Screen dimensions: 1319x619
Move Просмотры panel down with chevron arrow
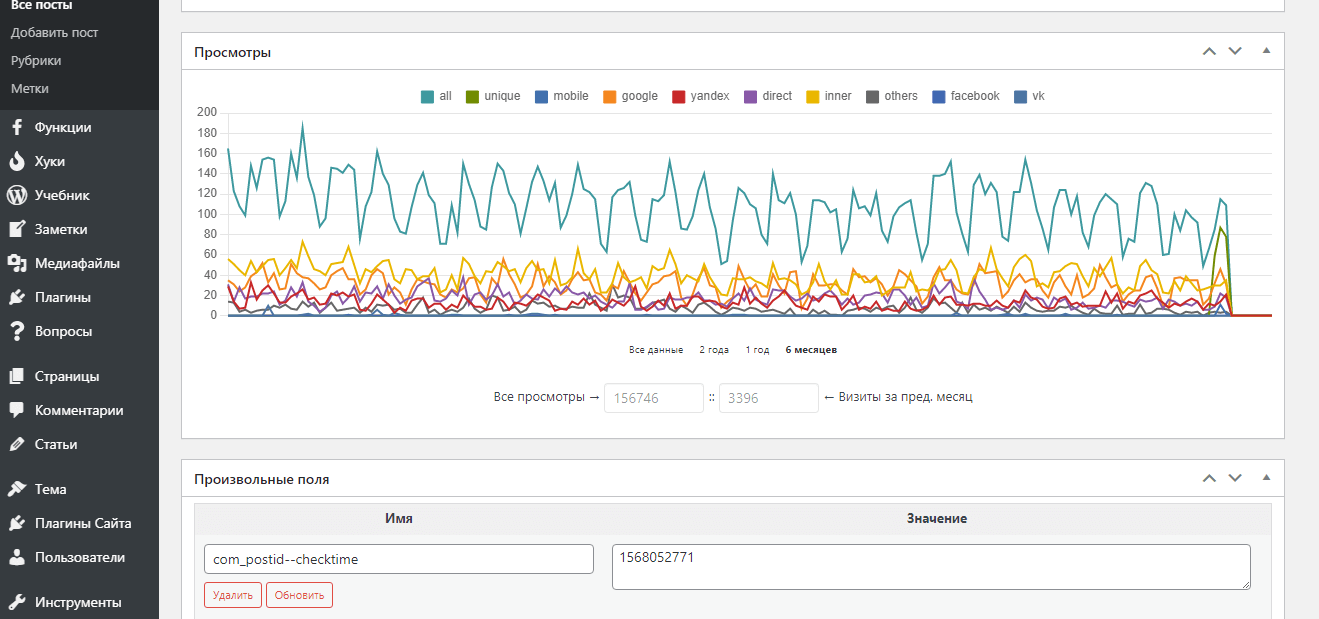pyautogui.click(x=1235, y=51)
